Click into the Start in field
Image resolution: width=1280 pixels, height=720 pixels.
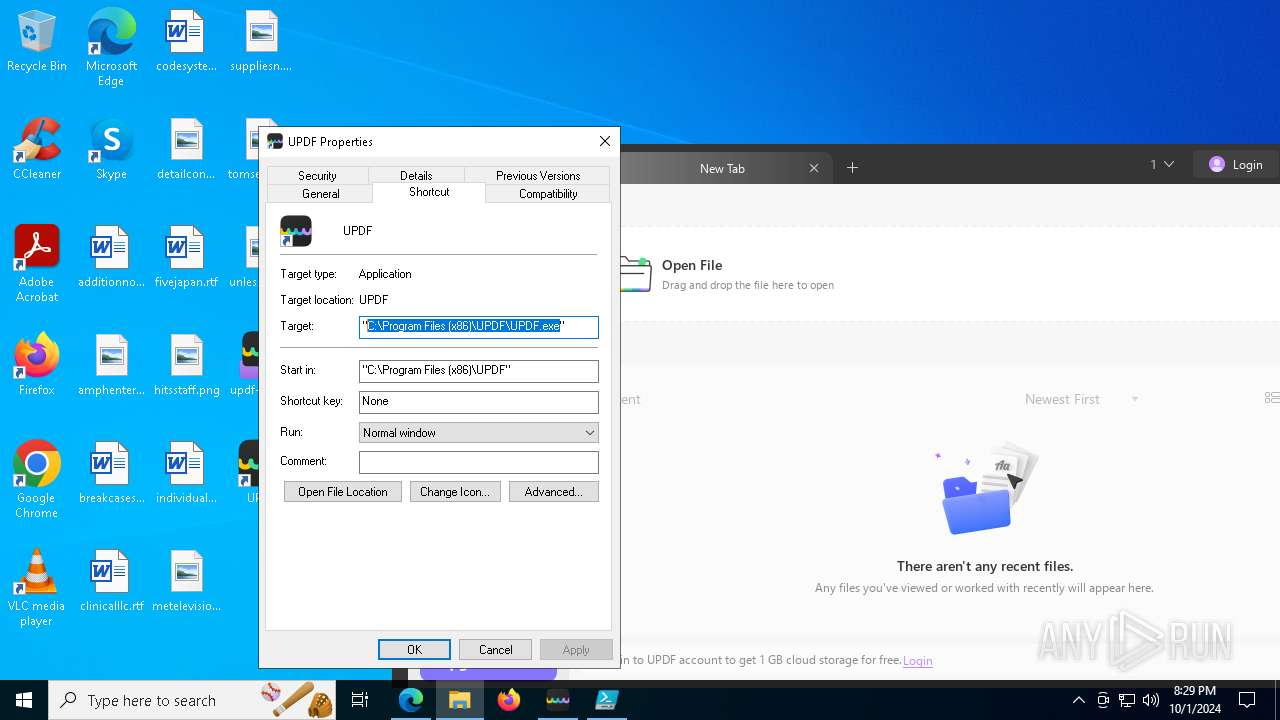click(x=479, y=371)
